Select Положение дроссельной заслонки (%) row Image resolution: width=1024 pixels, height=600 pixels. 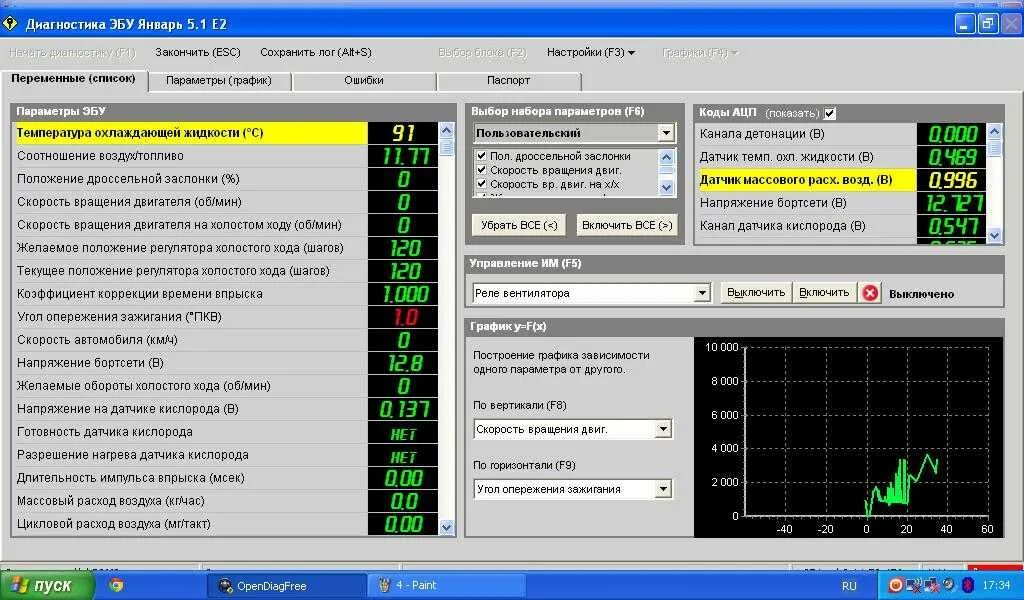point(225,179)
